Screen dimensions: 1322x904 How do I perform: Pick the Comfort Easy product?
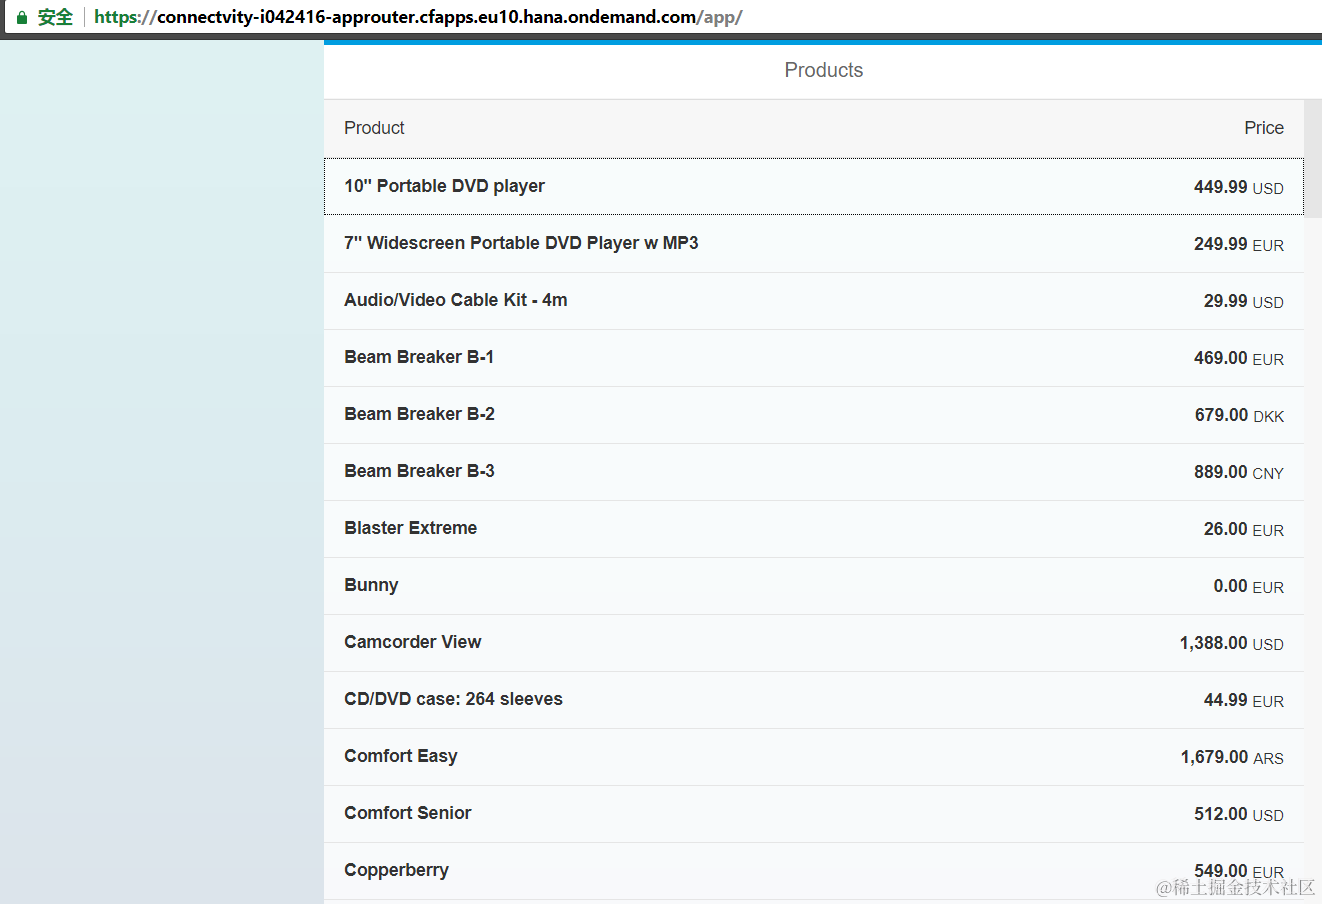[814, 757]
